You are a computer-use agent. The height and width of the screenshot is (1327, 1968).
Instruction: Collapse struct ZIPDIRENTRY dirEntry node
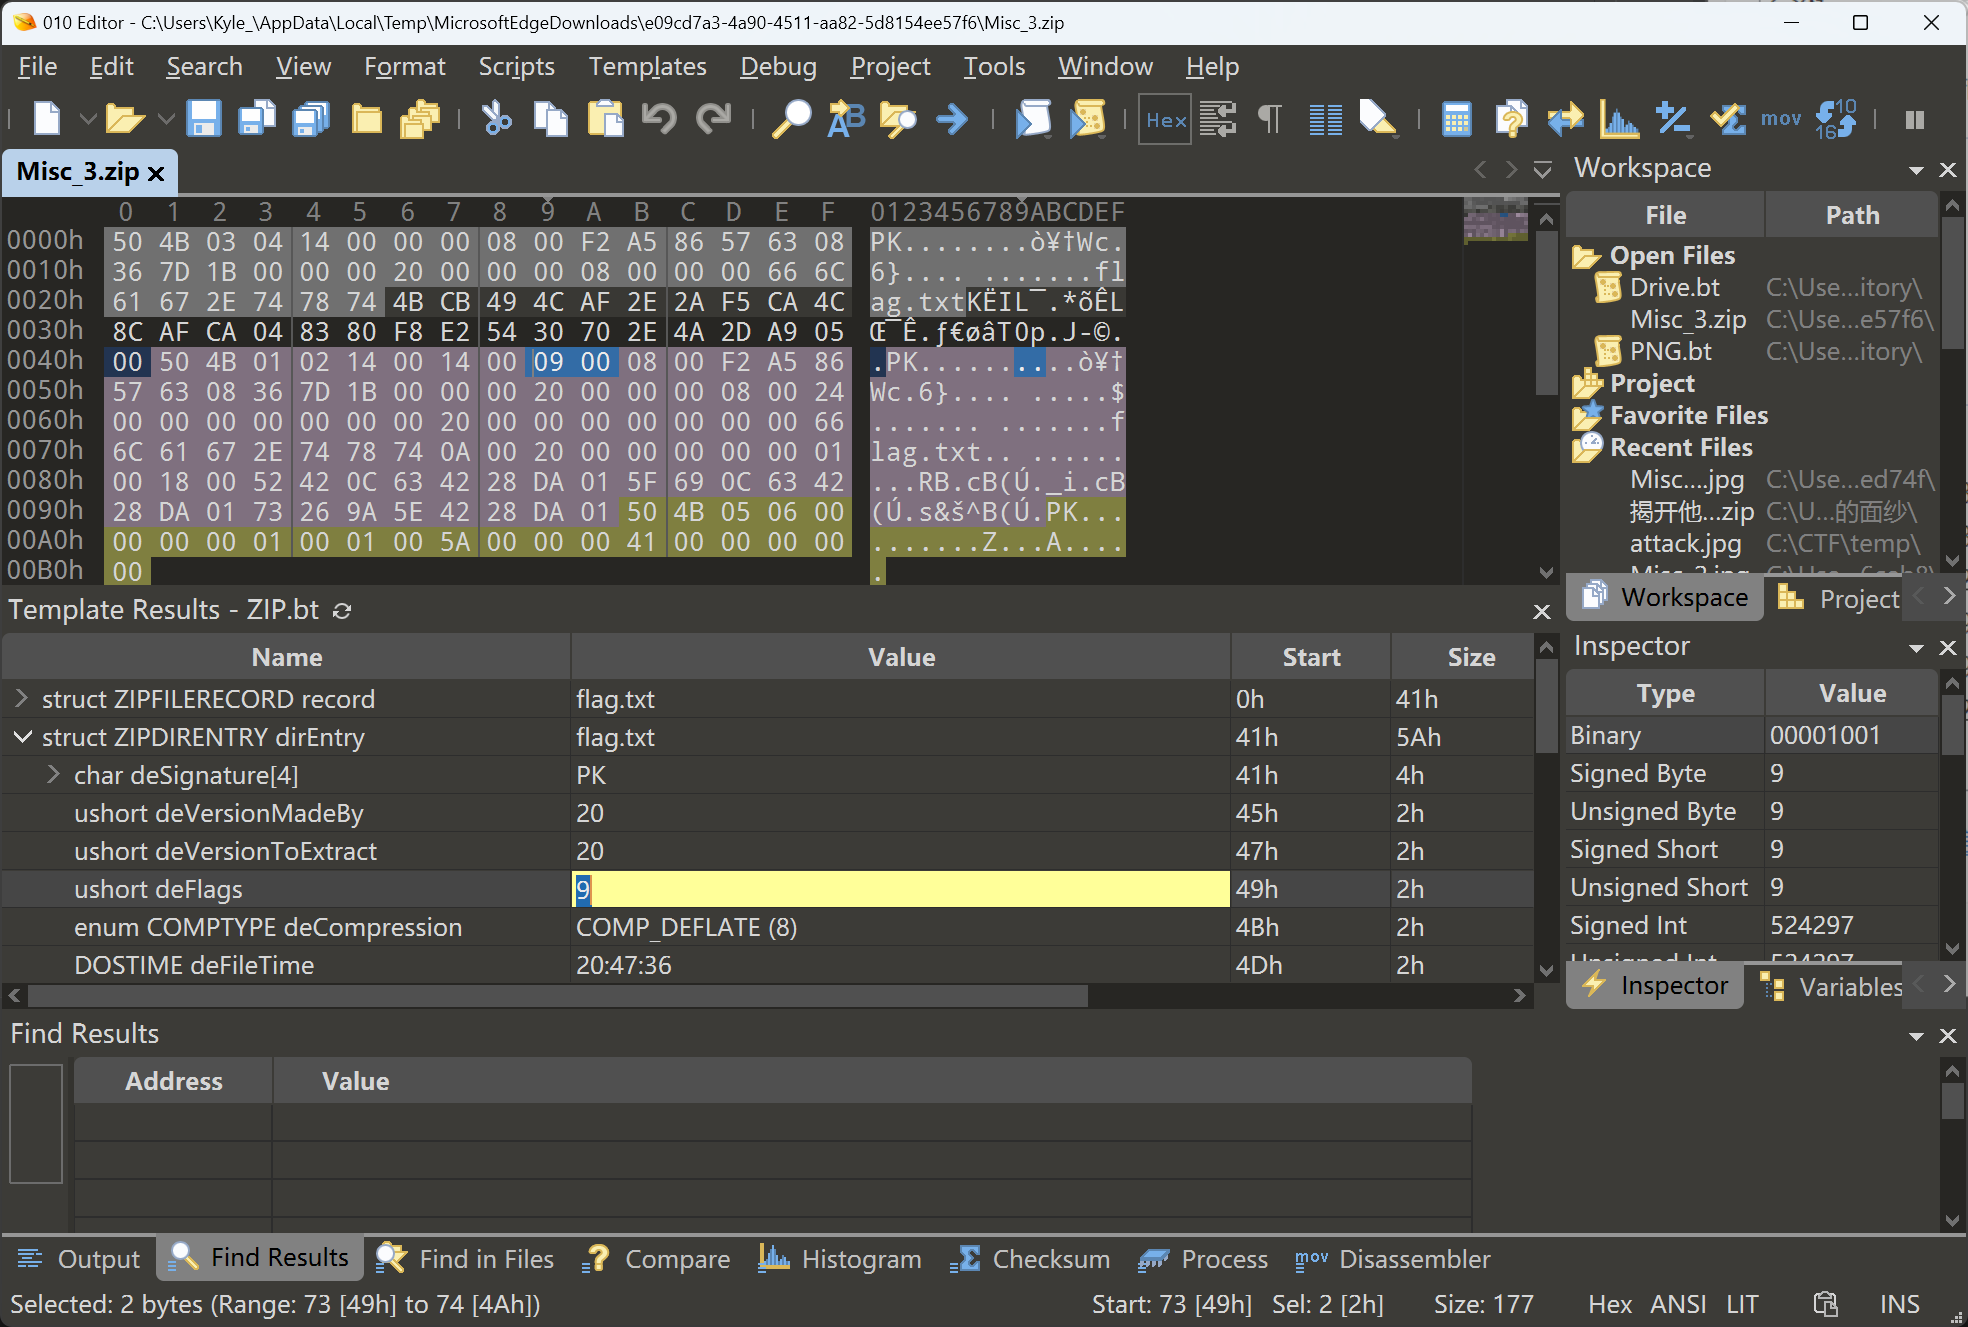(x=21, y=737)
